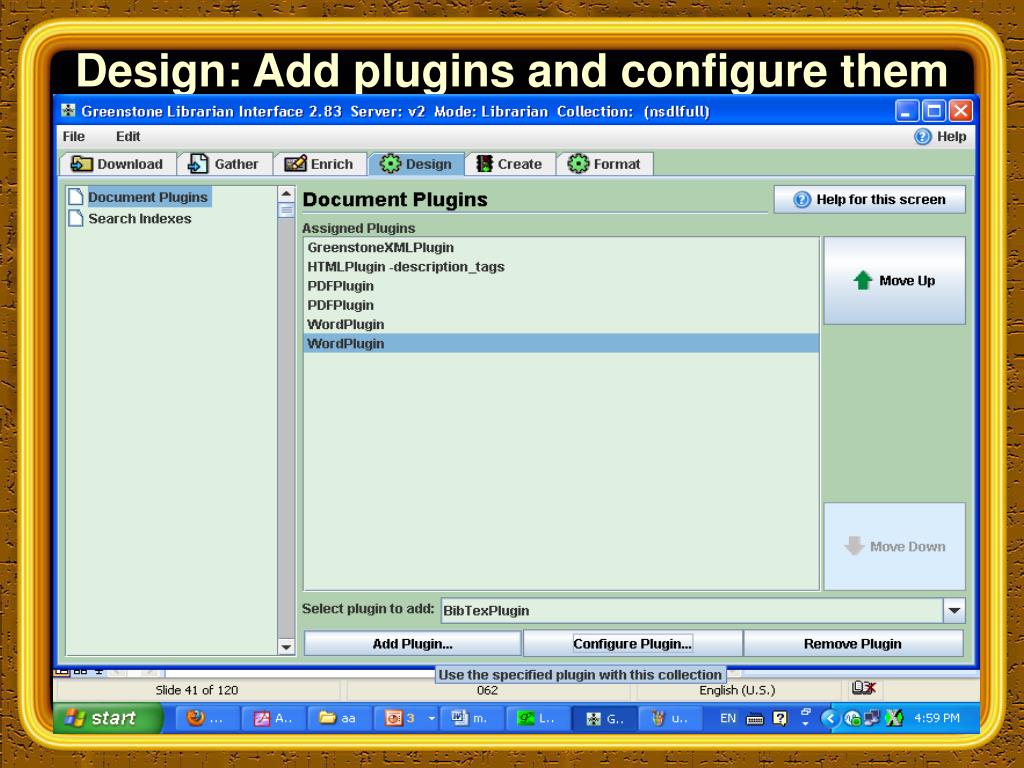This screenshot has height=768, width=1024.
Task: Click the Format tab gear icon
Action: click(578, 164)
